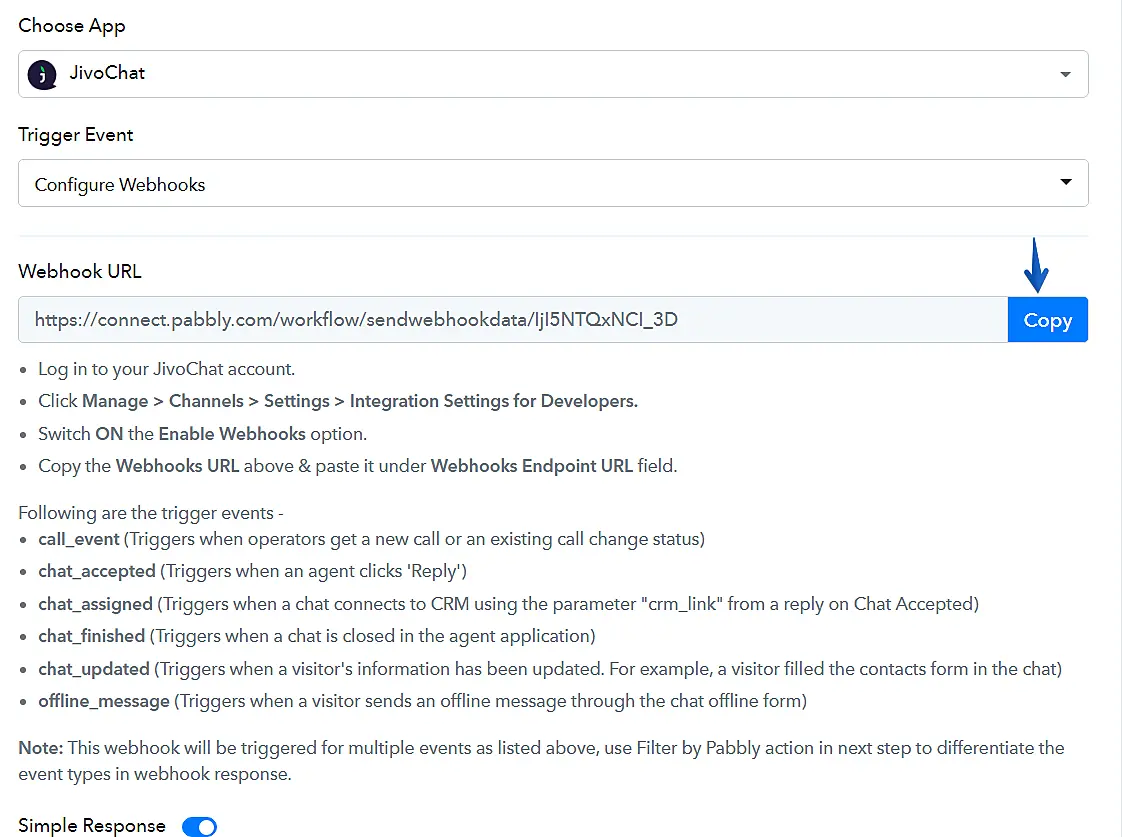Image resolution: width=1122 pixels, height=837 pixels.
Task: Click the Choose App label
Action: (72, 26)
